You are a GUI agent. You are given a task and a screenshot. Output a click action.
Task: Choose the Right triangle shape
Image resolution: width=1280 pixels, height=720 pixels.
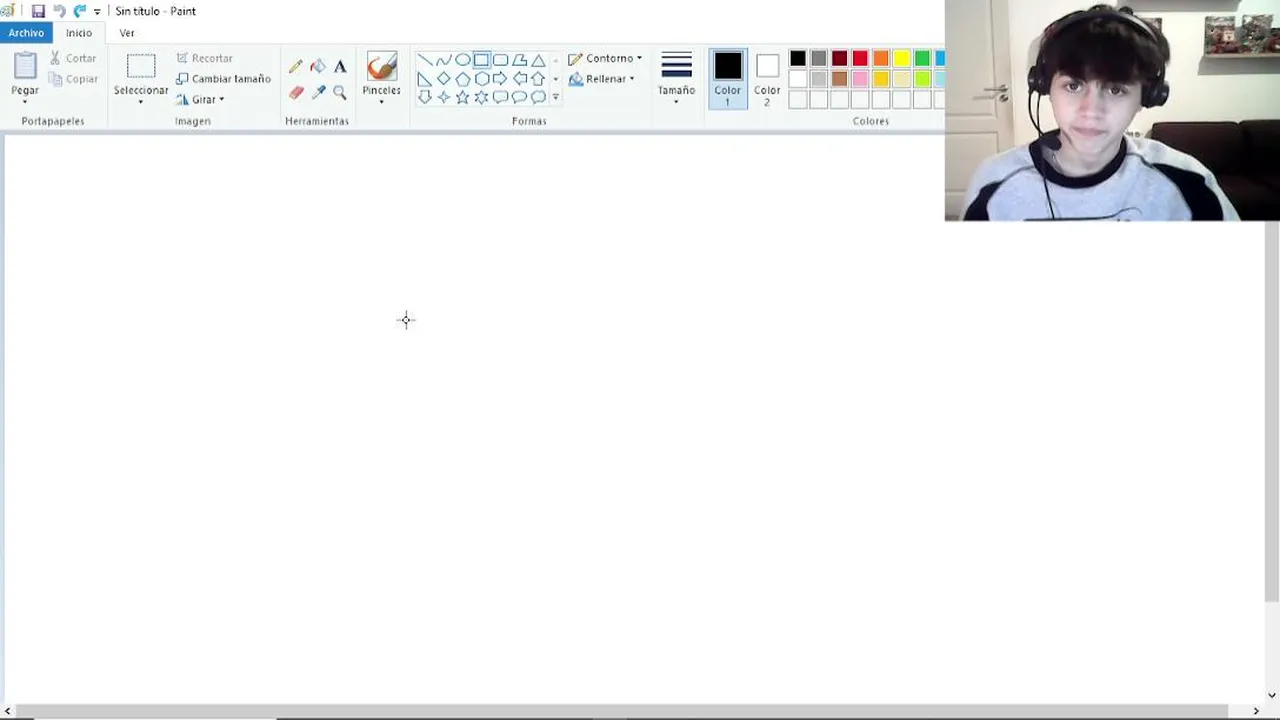425,78
